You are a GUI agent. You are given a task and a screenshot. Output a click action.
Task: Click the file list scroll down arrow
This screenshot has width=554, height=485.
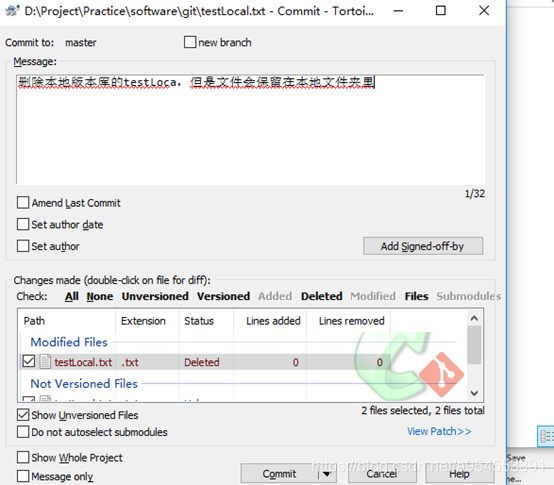point(474,393)
